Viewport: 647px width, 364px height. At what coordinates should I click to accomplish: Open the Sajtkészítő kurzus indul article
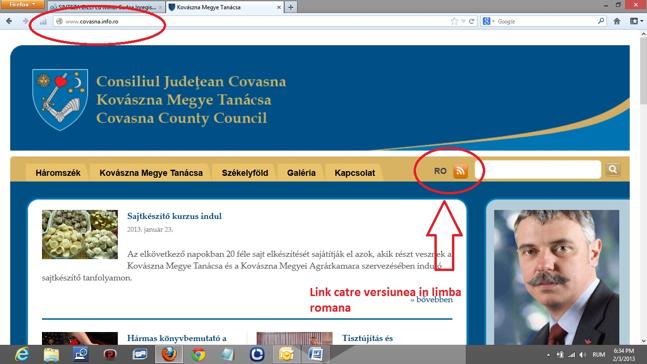click(175, 216)
